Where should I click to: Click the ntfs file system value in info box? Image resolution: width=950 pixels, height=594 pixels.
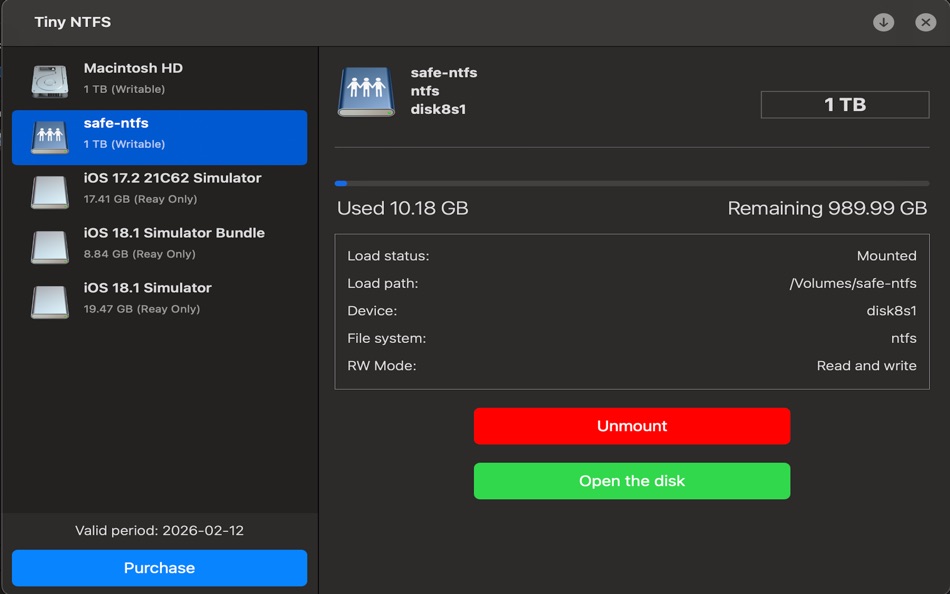pyautogui.click(x=903, y=338)
